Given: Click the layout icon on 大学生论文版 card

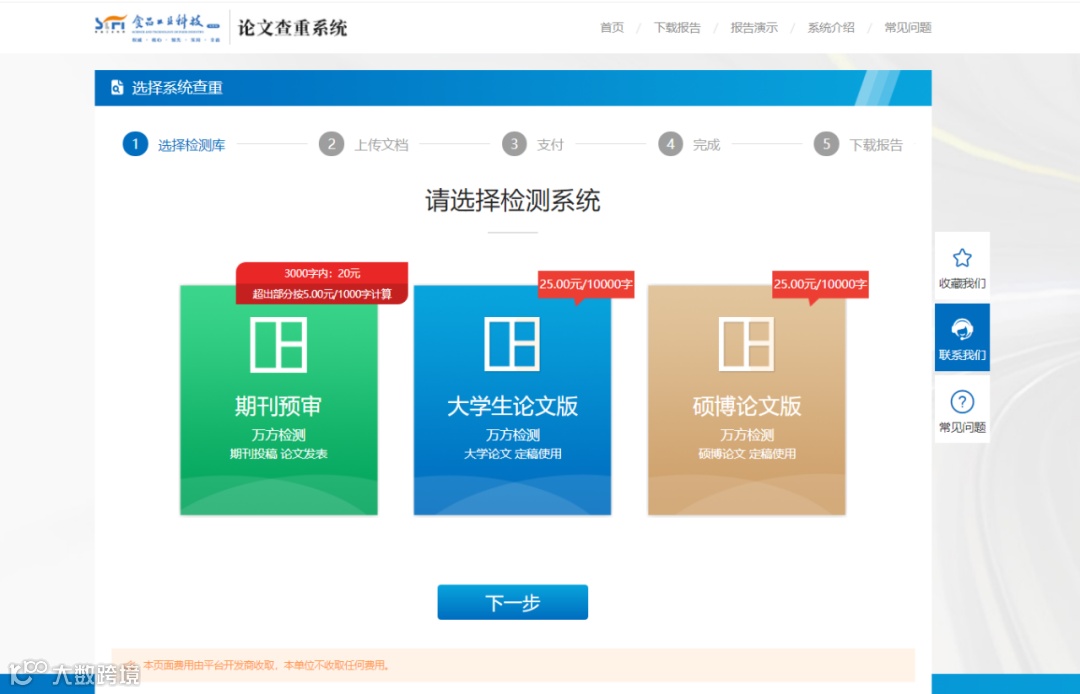Looking at the screenshot, I should (x=512, y=344).
